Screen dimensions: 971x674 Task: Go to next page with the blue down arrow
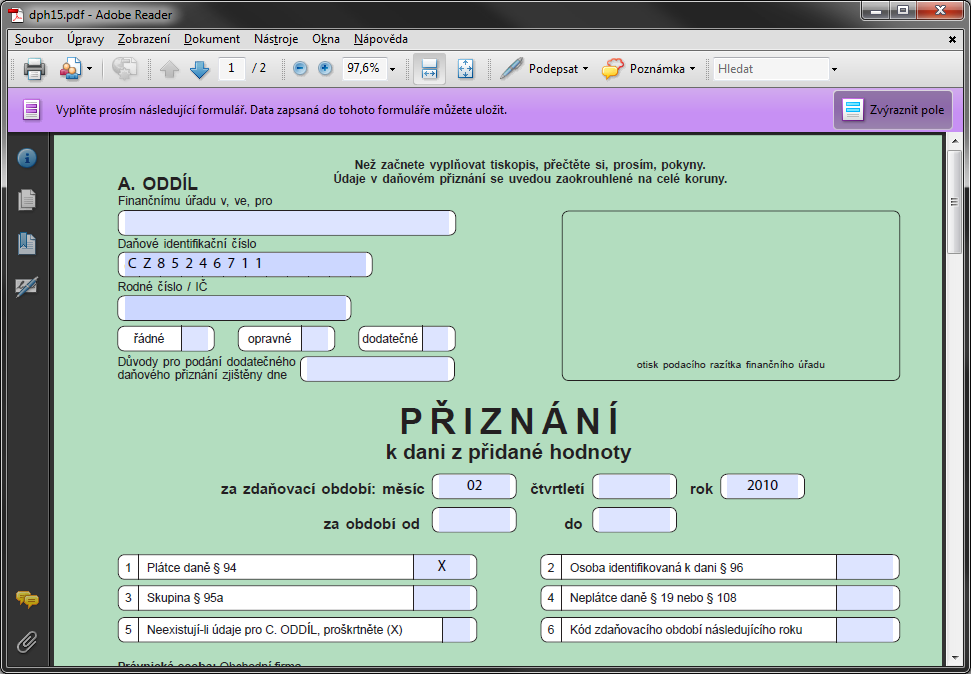[x=199, y=69]
